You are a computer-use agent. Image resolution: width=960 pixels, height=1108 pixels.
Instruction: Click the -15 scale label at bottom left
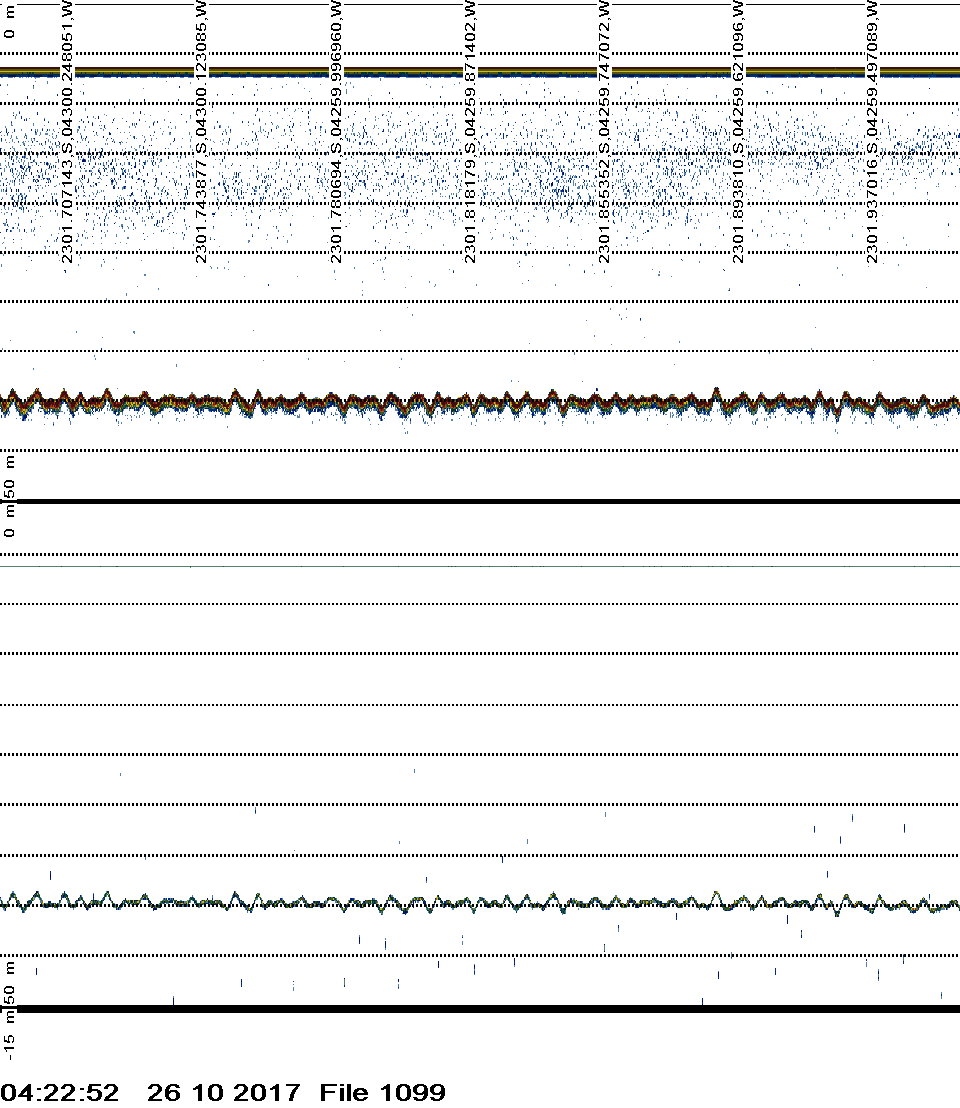point(10,1045)
